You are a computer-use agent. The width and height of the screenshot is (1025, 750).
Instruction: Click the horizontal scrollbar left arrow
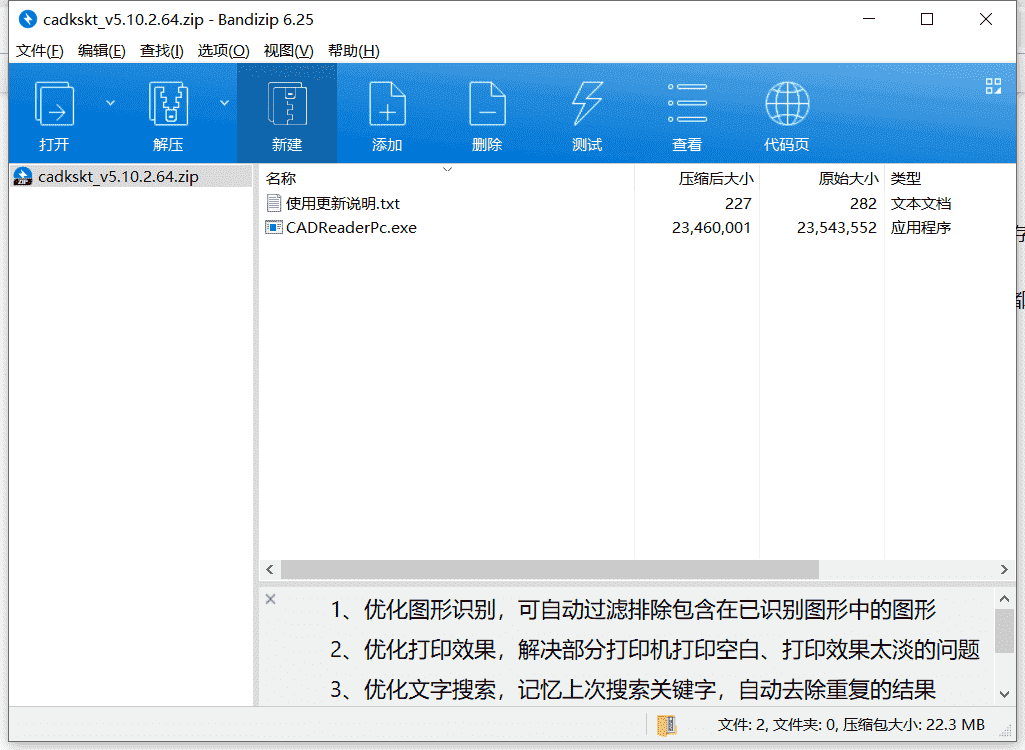point(270,570)
